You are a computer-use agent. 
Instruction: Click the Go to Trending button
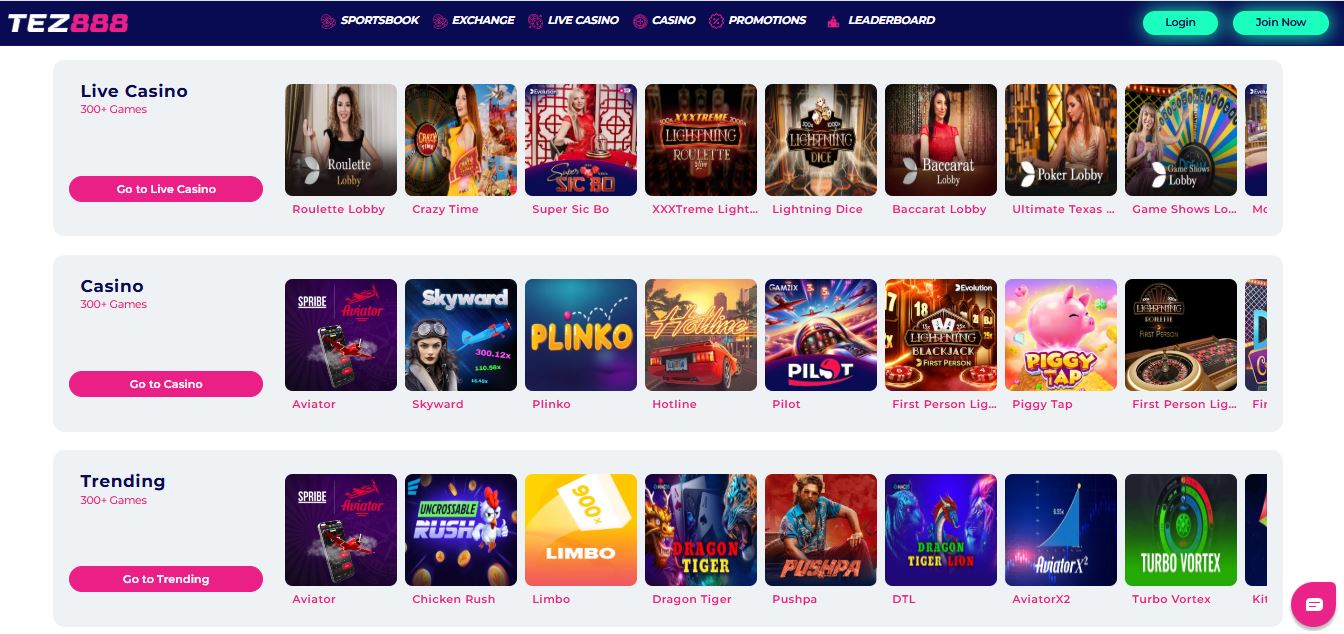[166, 579]
